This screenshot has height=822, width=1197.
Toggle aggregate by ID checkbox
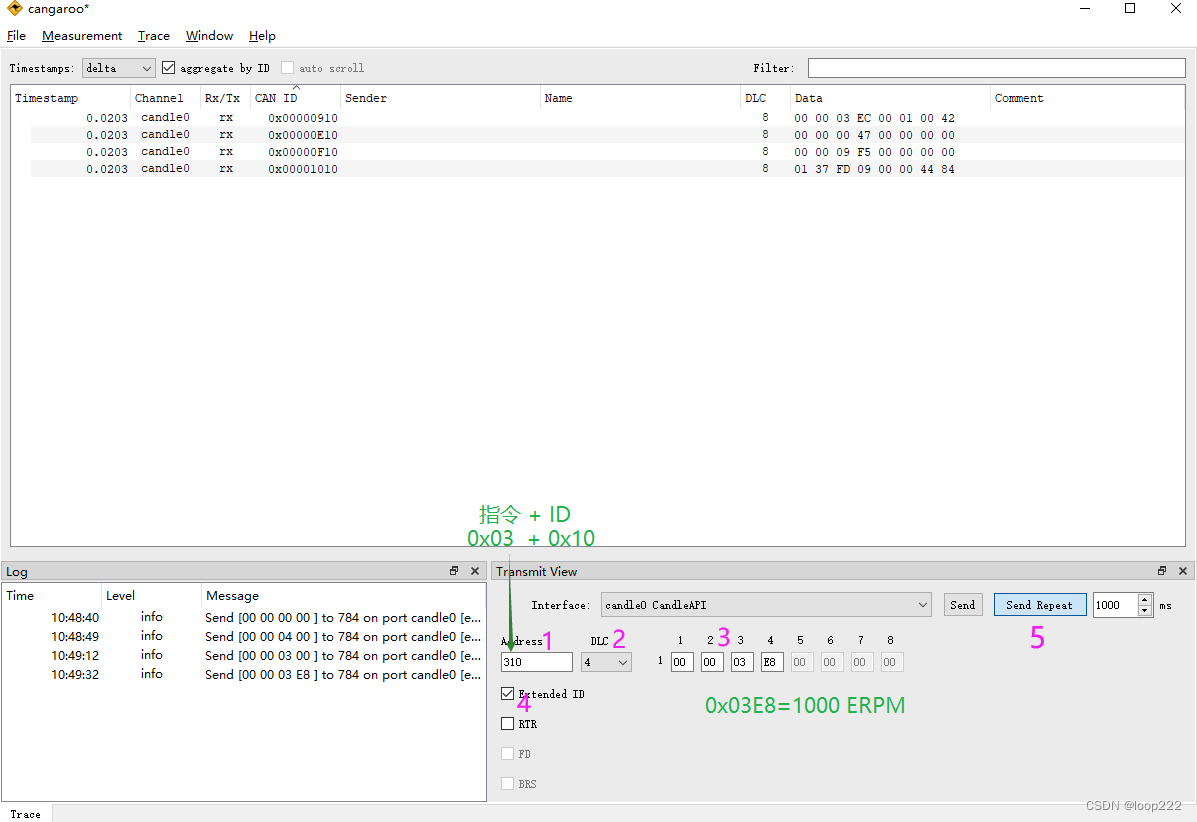pos(169,68)
